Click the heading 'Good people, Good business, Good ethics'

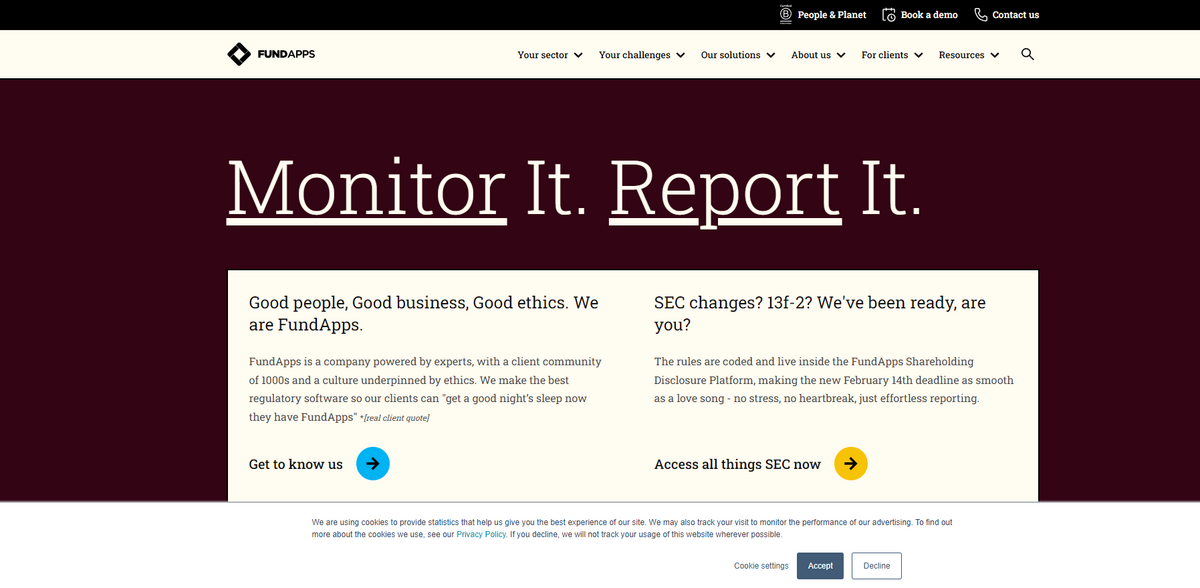(x=423, y=313)
